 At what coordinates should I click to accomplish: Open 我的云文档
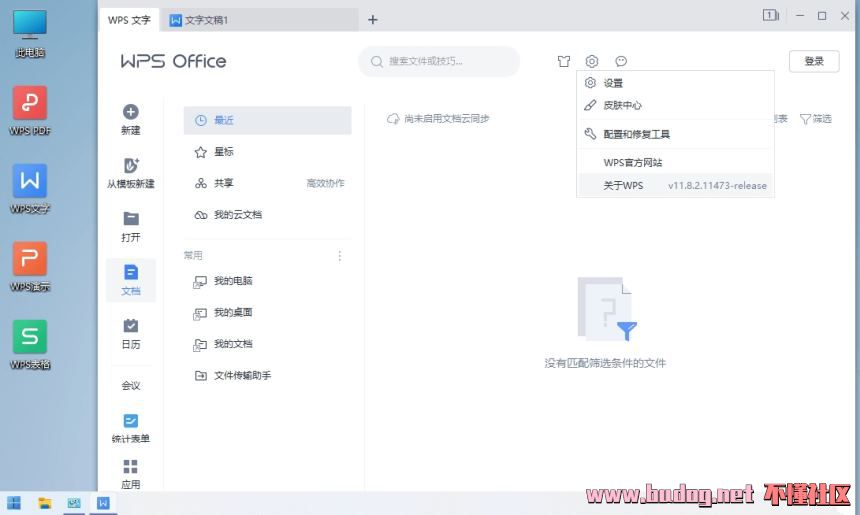(x=268, y=214)
